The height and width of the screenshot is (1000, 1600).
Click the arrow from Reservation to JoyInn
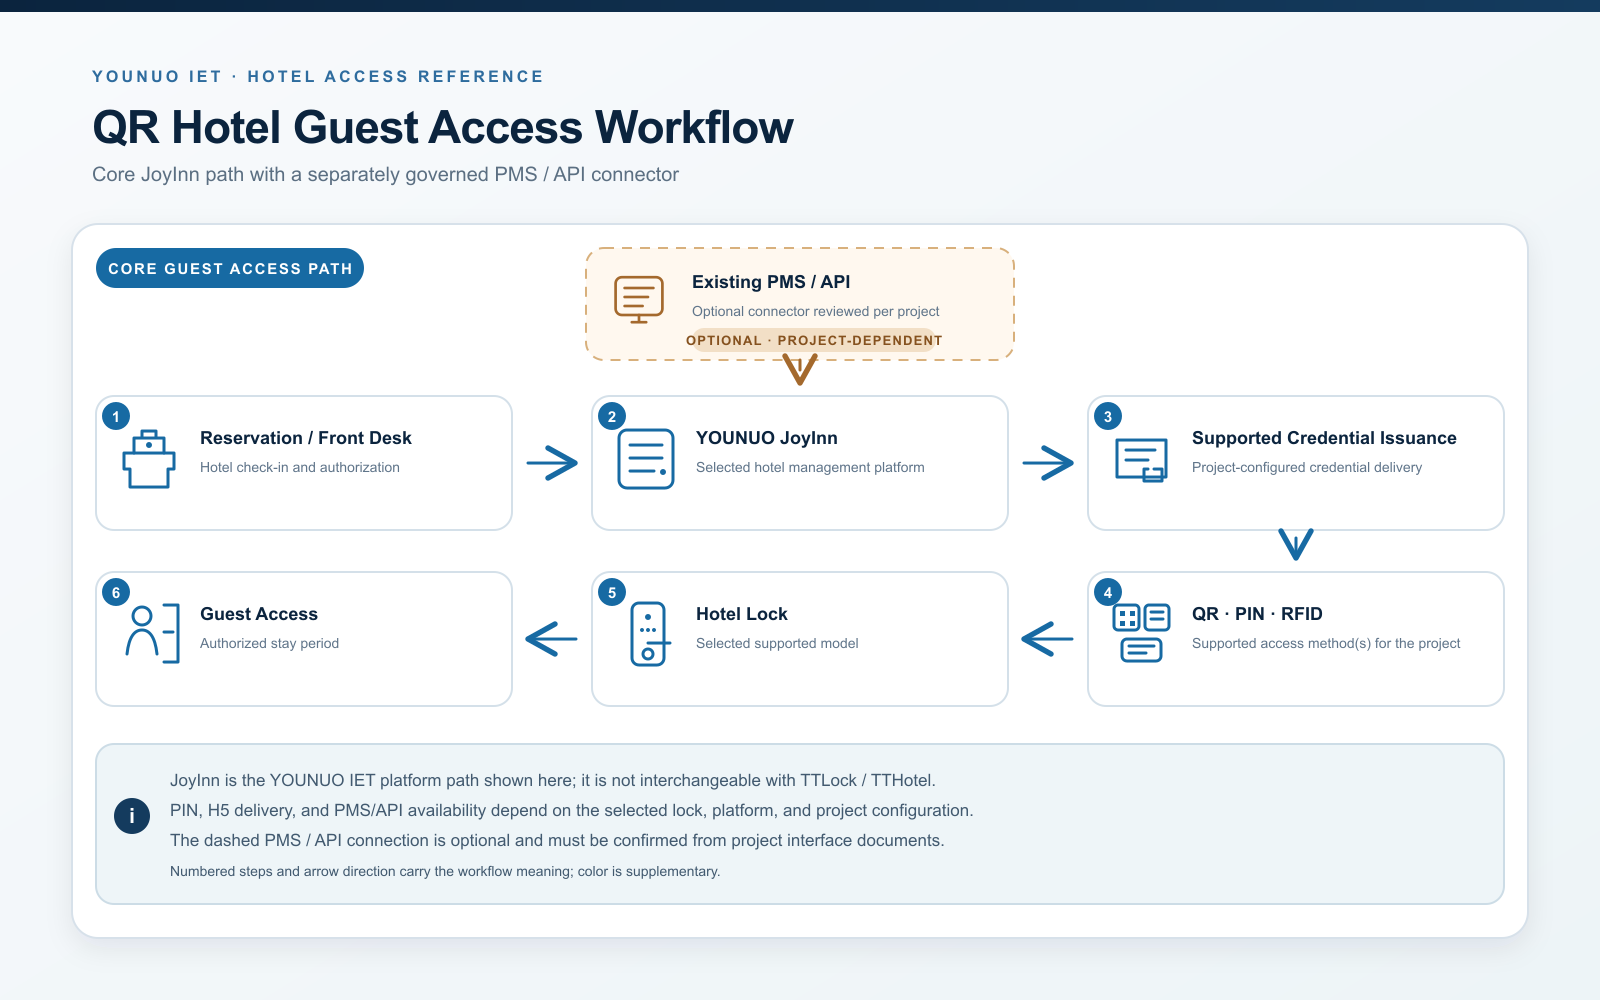(552, 462)
